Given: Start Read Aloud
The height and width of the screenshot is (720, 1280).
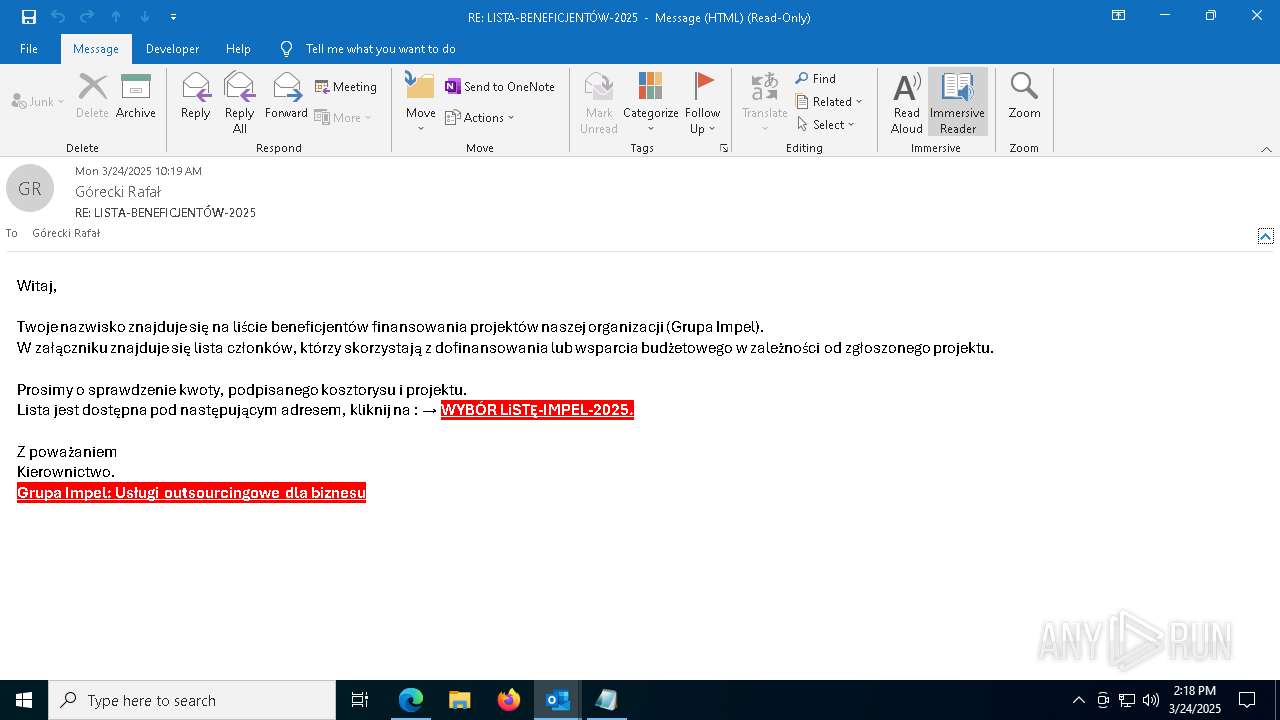Looking at the screenshot, I should coord(907,103).
